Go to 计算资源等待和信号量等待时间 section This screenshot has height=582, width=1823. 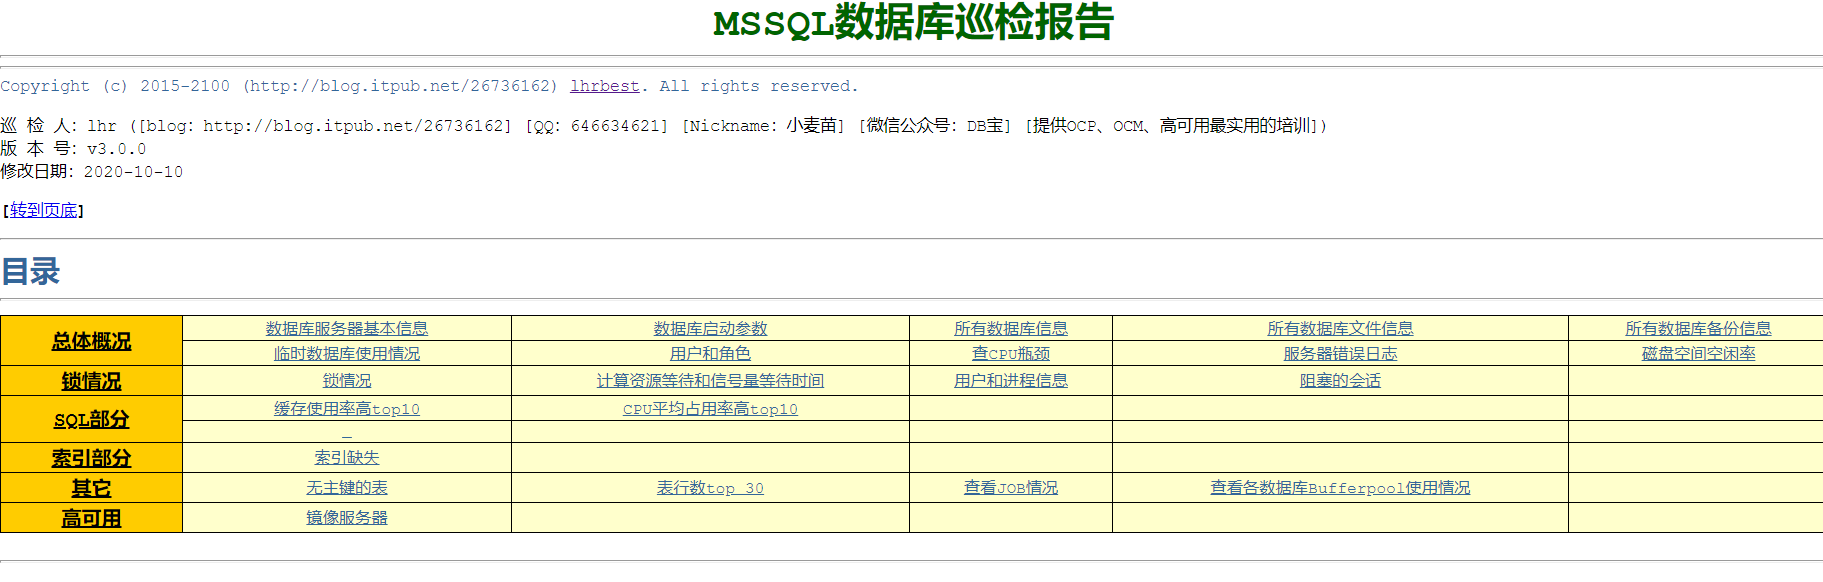coord(710,380)
